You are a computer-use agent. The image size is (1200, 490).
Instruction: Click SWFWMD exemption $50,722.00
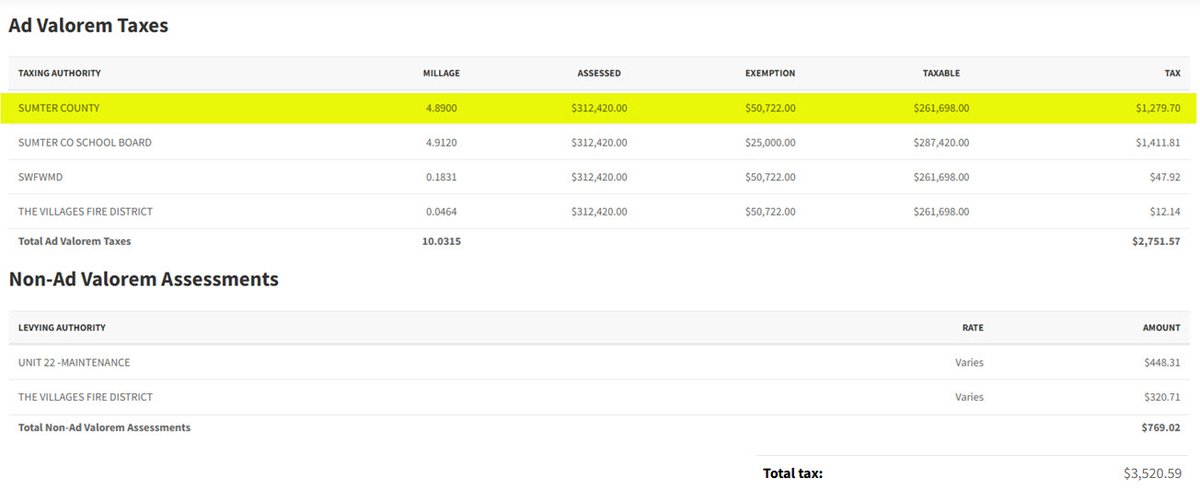tap(770, 177)
